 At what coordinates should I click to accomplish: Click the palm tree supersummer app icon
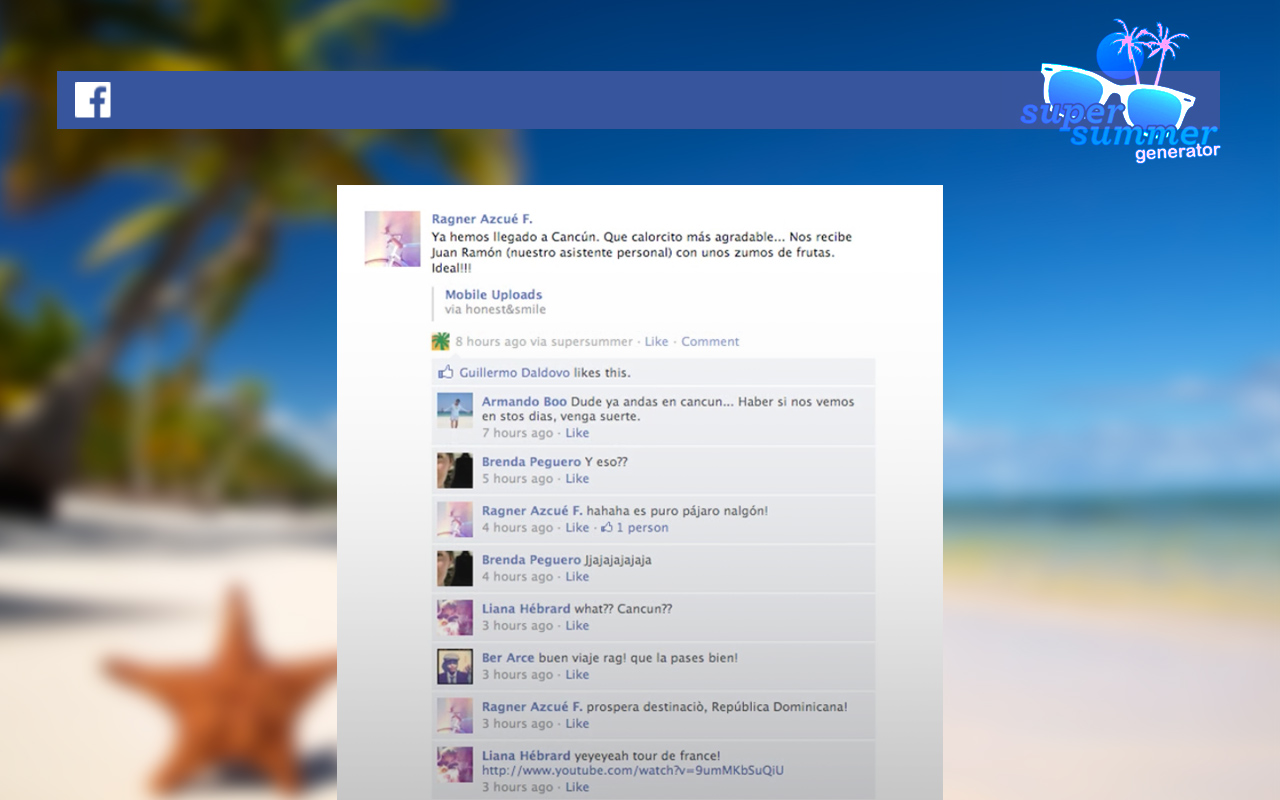click(440, 342)
